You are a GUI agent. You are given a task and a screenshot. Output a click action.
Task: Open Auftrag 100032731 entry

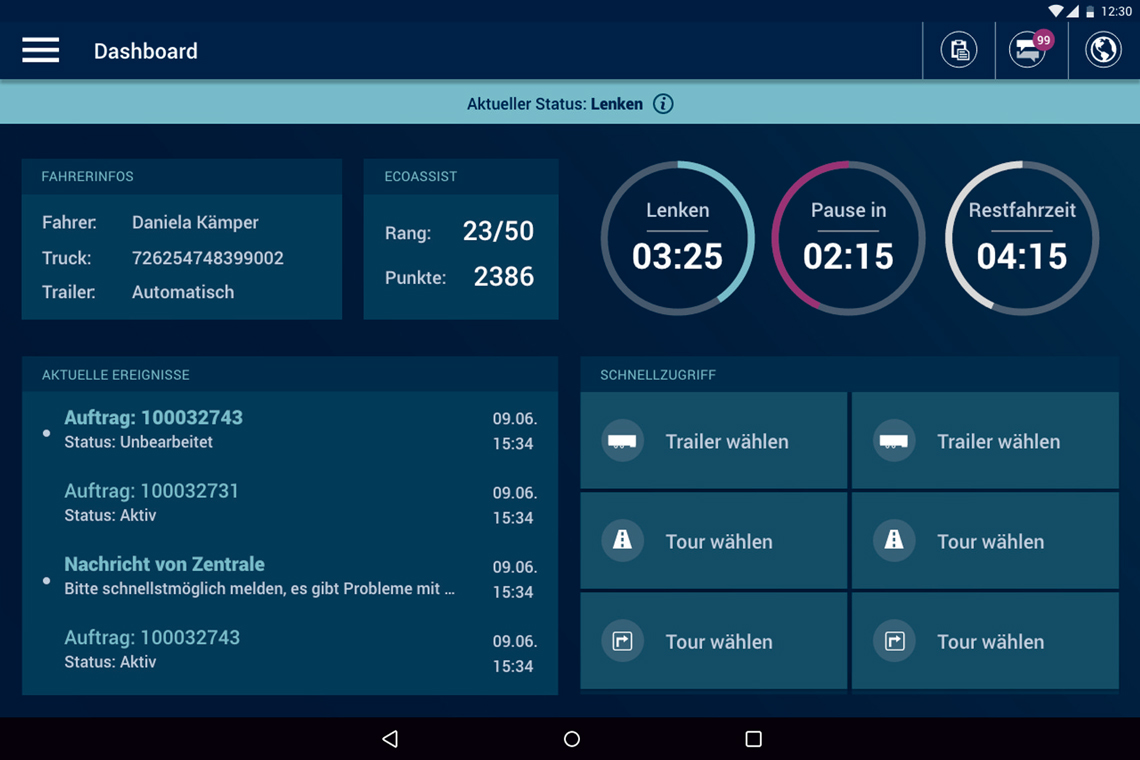pos(290,503)
